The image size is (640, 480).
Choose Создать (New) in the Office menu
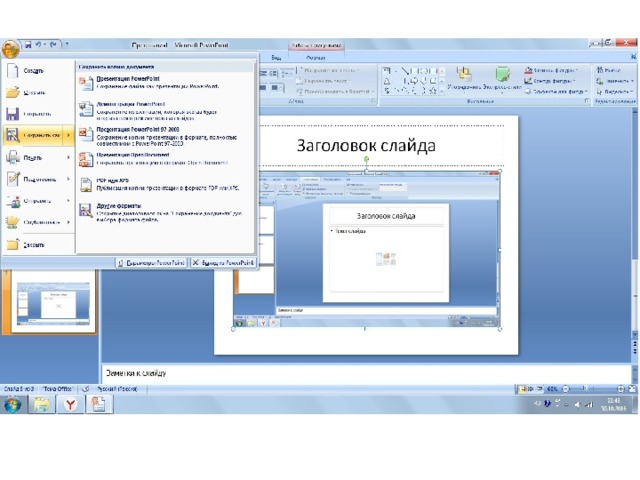pos(38,71)
